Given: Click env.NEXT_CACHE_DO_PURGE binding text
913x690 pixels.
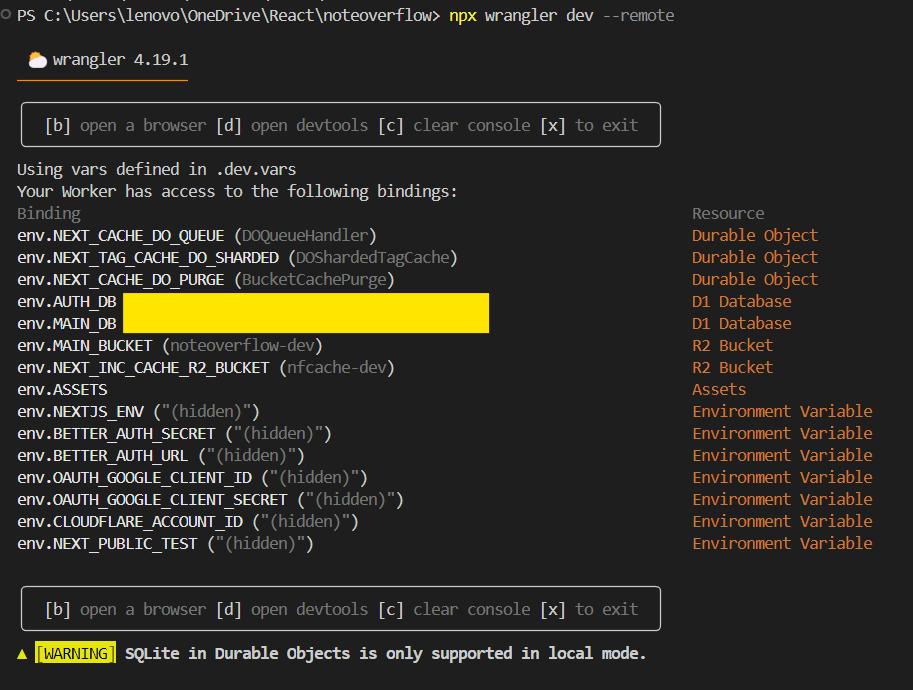Looking at the screenshot, I should pyautogui.click(x=121, y=280).
